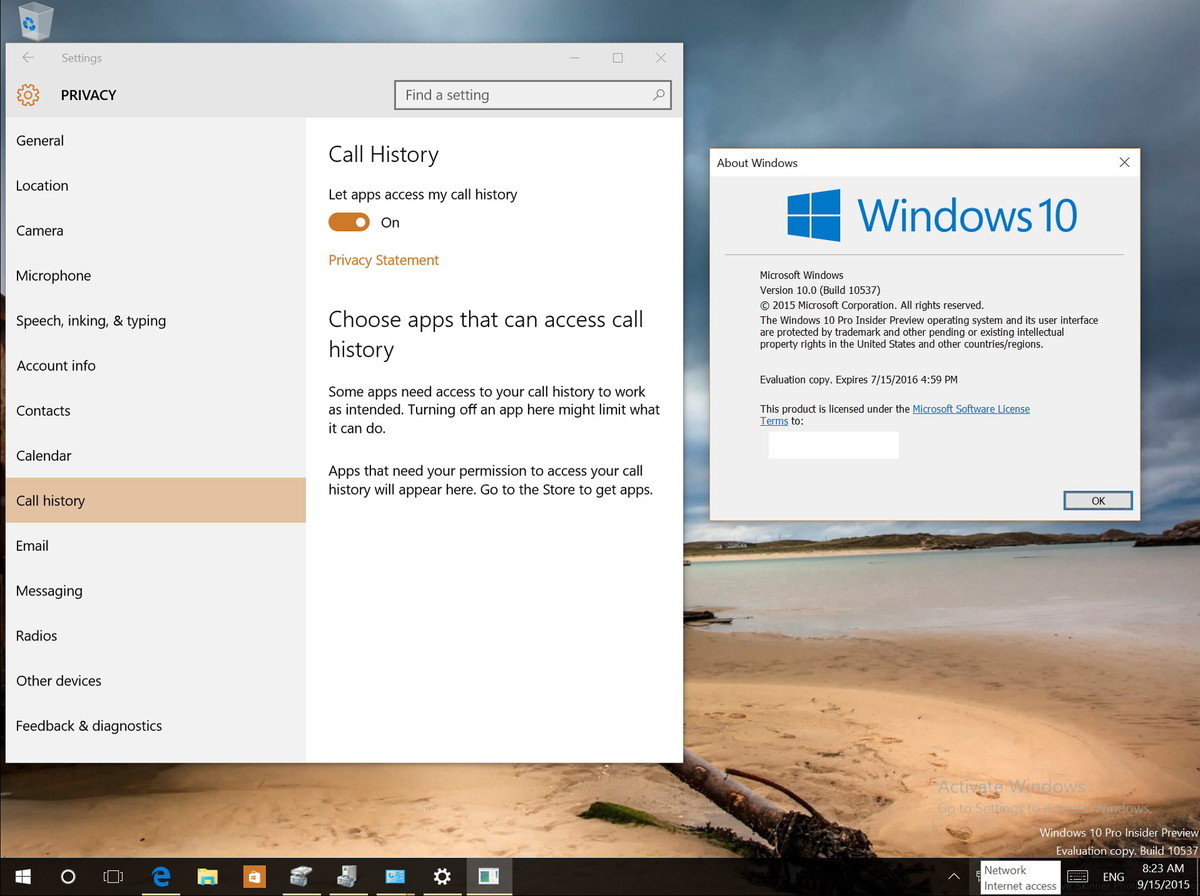
Task: Click the ENG language indicator
Action: coord(1113,877)
